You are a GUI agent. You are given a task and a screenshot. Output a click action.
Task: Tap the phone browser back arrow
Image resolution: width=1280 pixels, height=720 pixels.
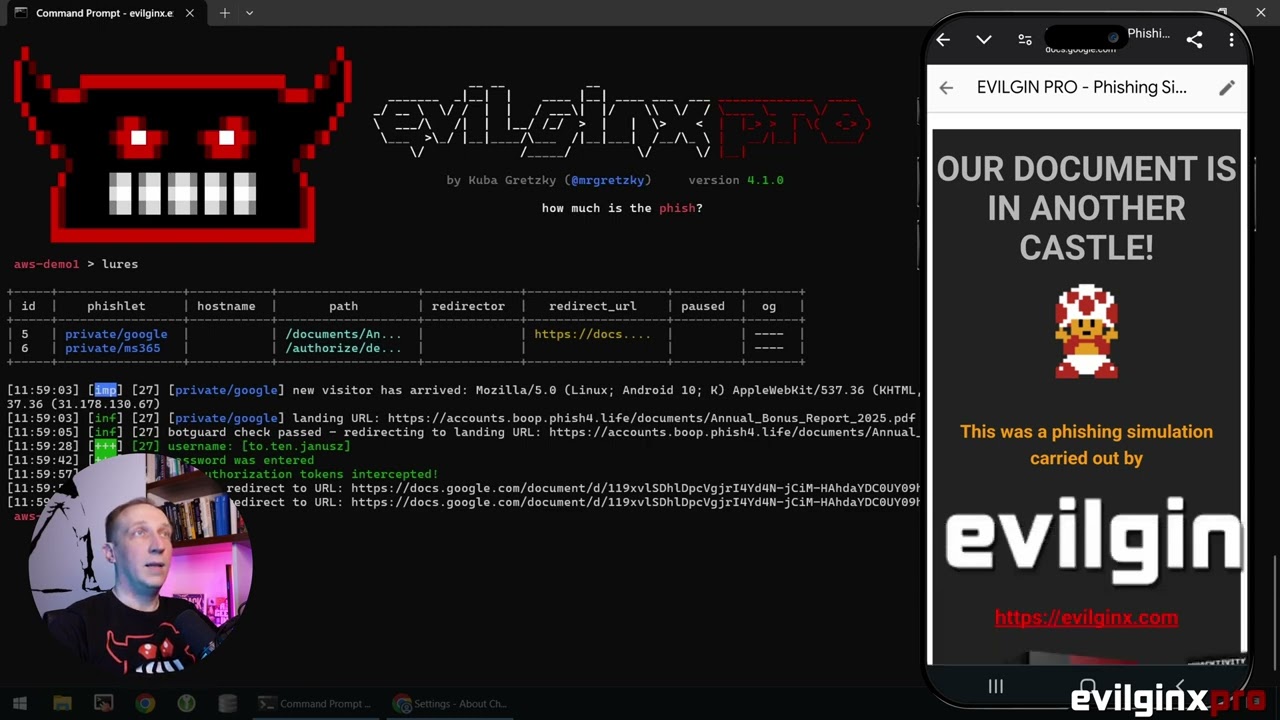(943, 40)
